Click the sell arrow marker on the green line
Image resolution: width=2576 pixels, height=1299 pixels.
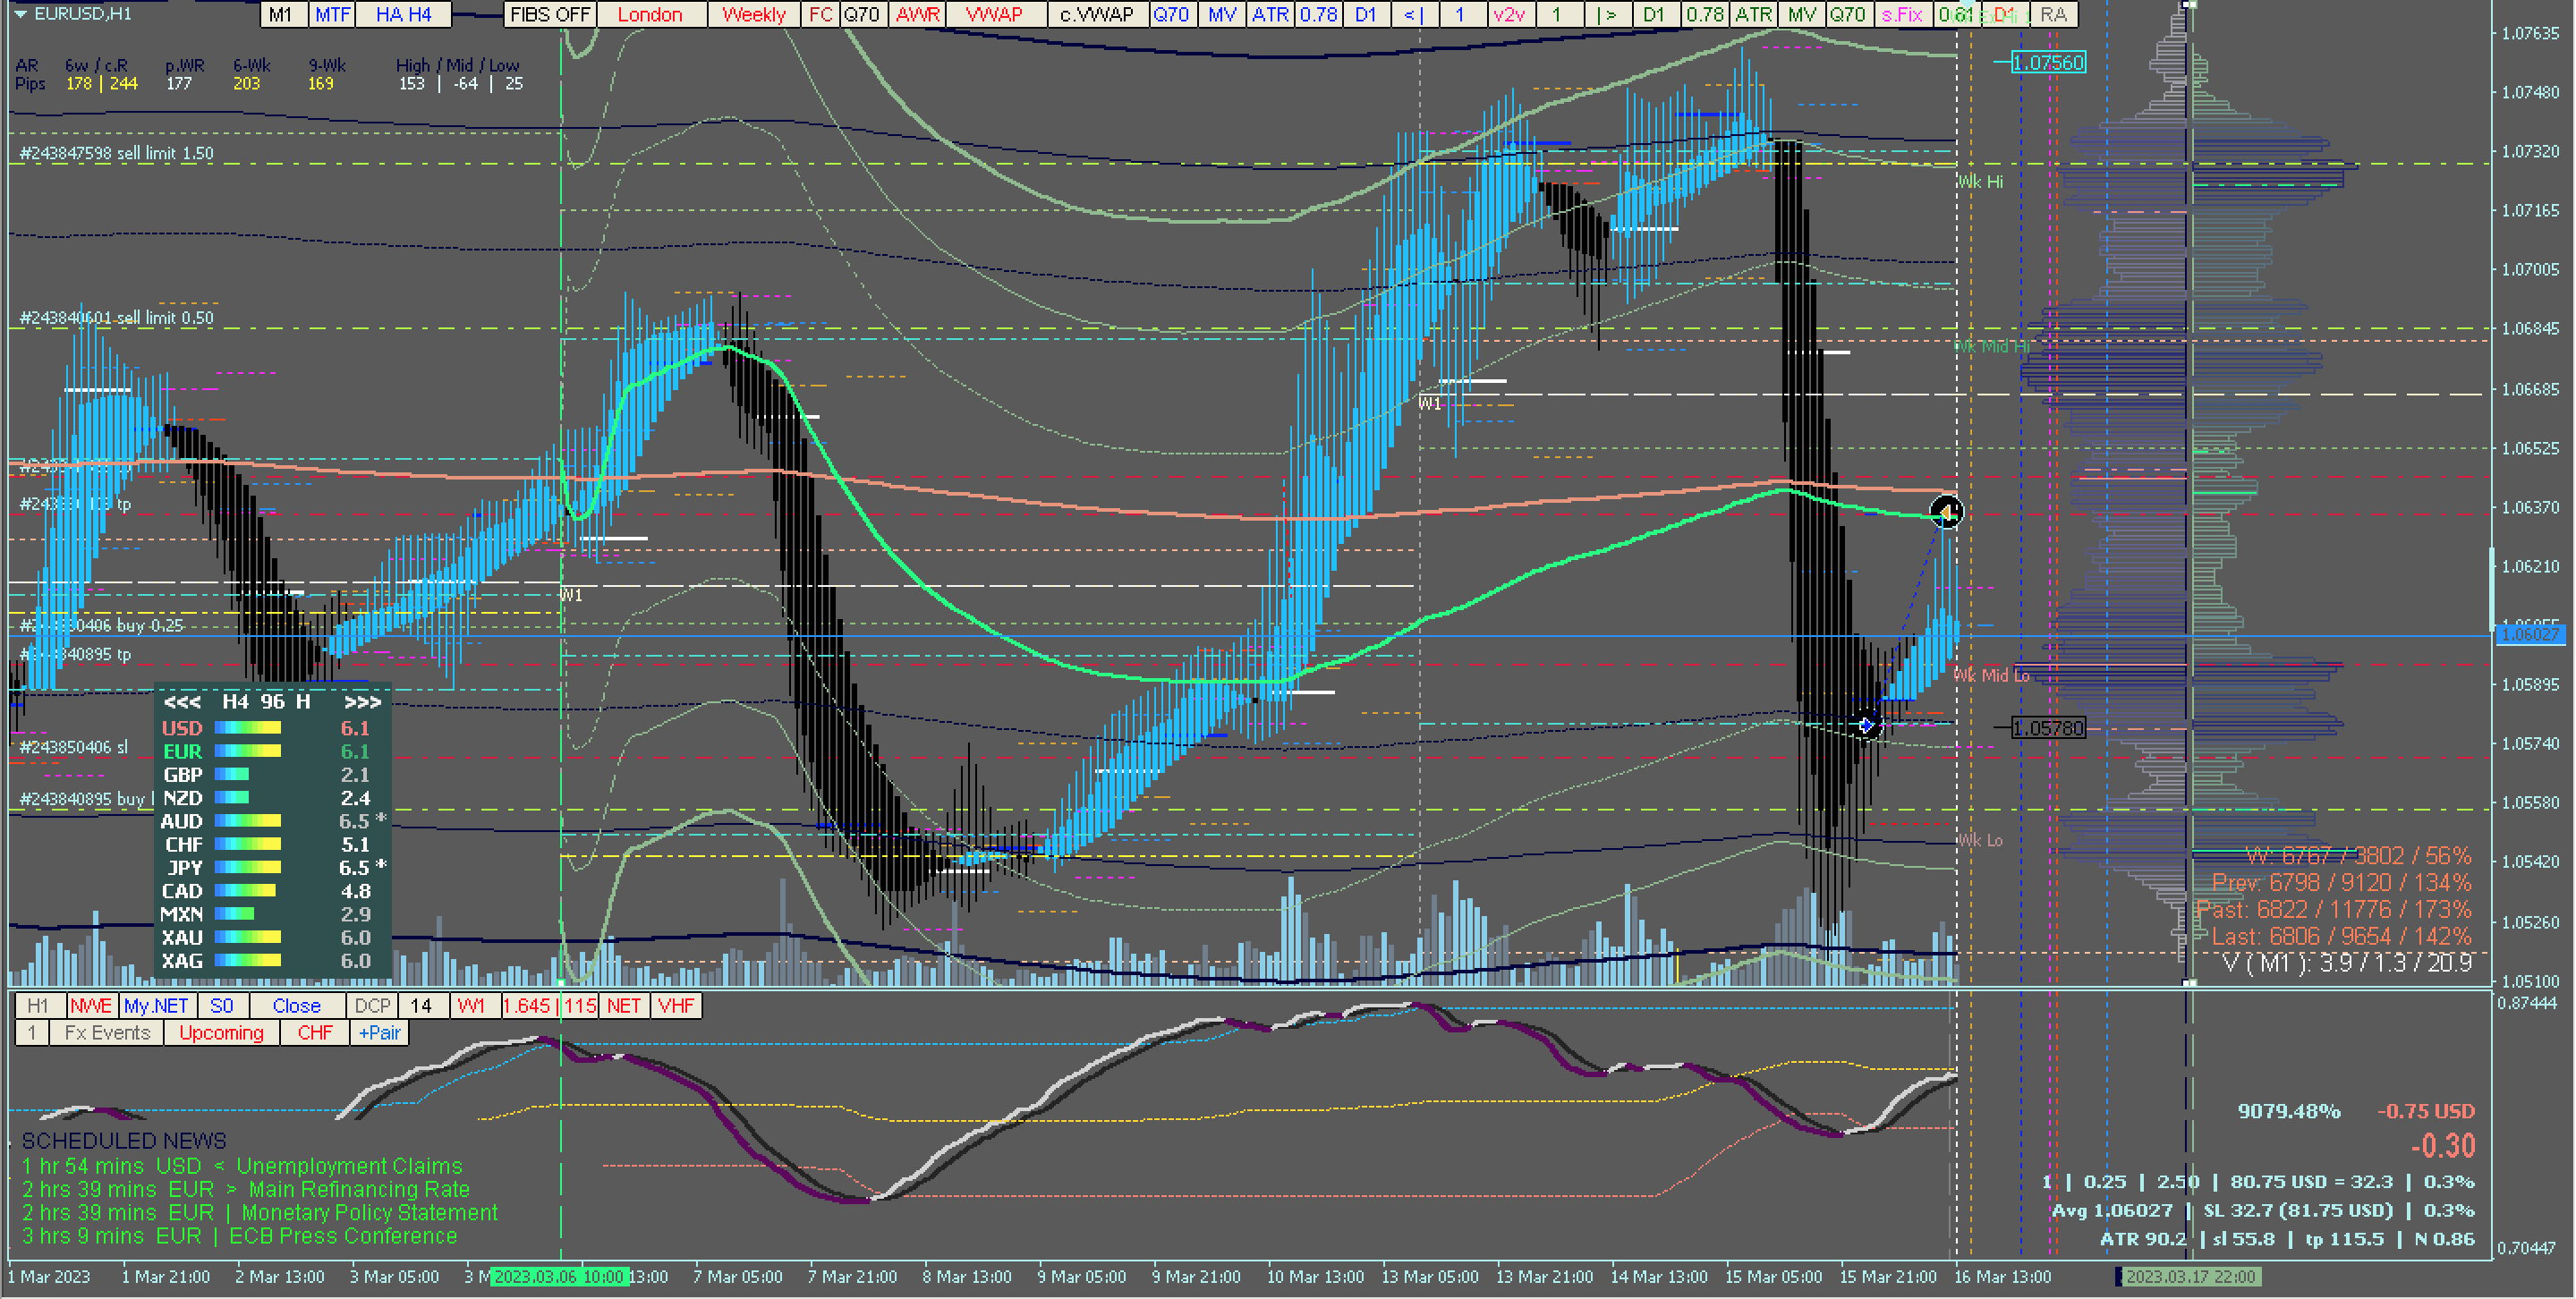point(1946,513)
